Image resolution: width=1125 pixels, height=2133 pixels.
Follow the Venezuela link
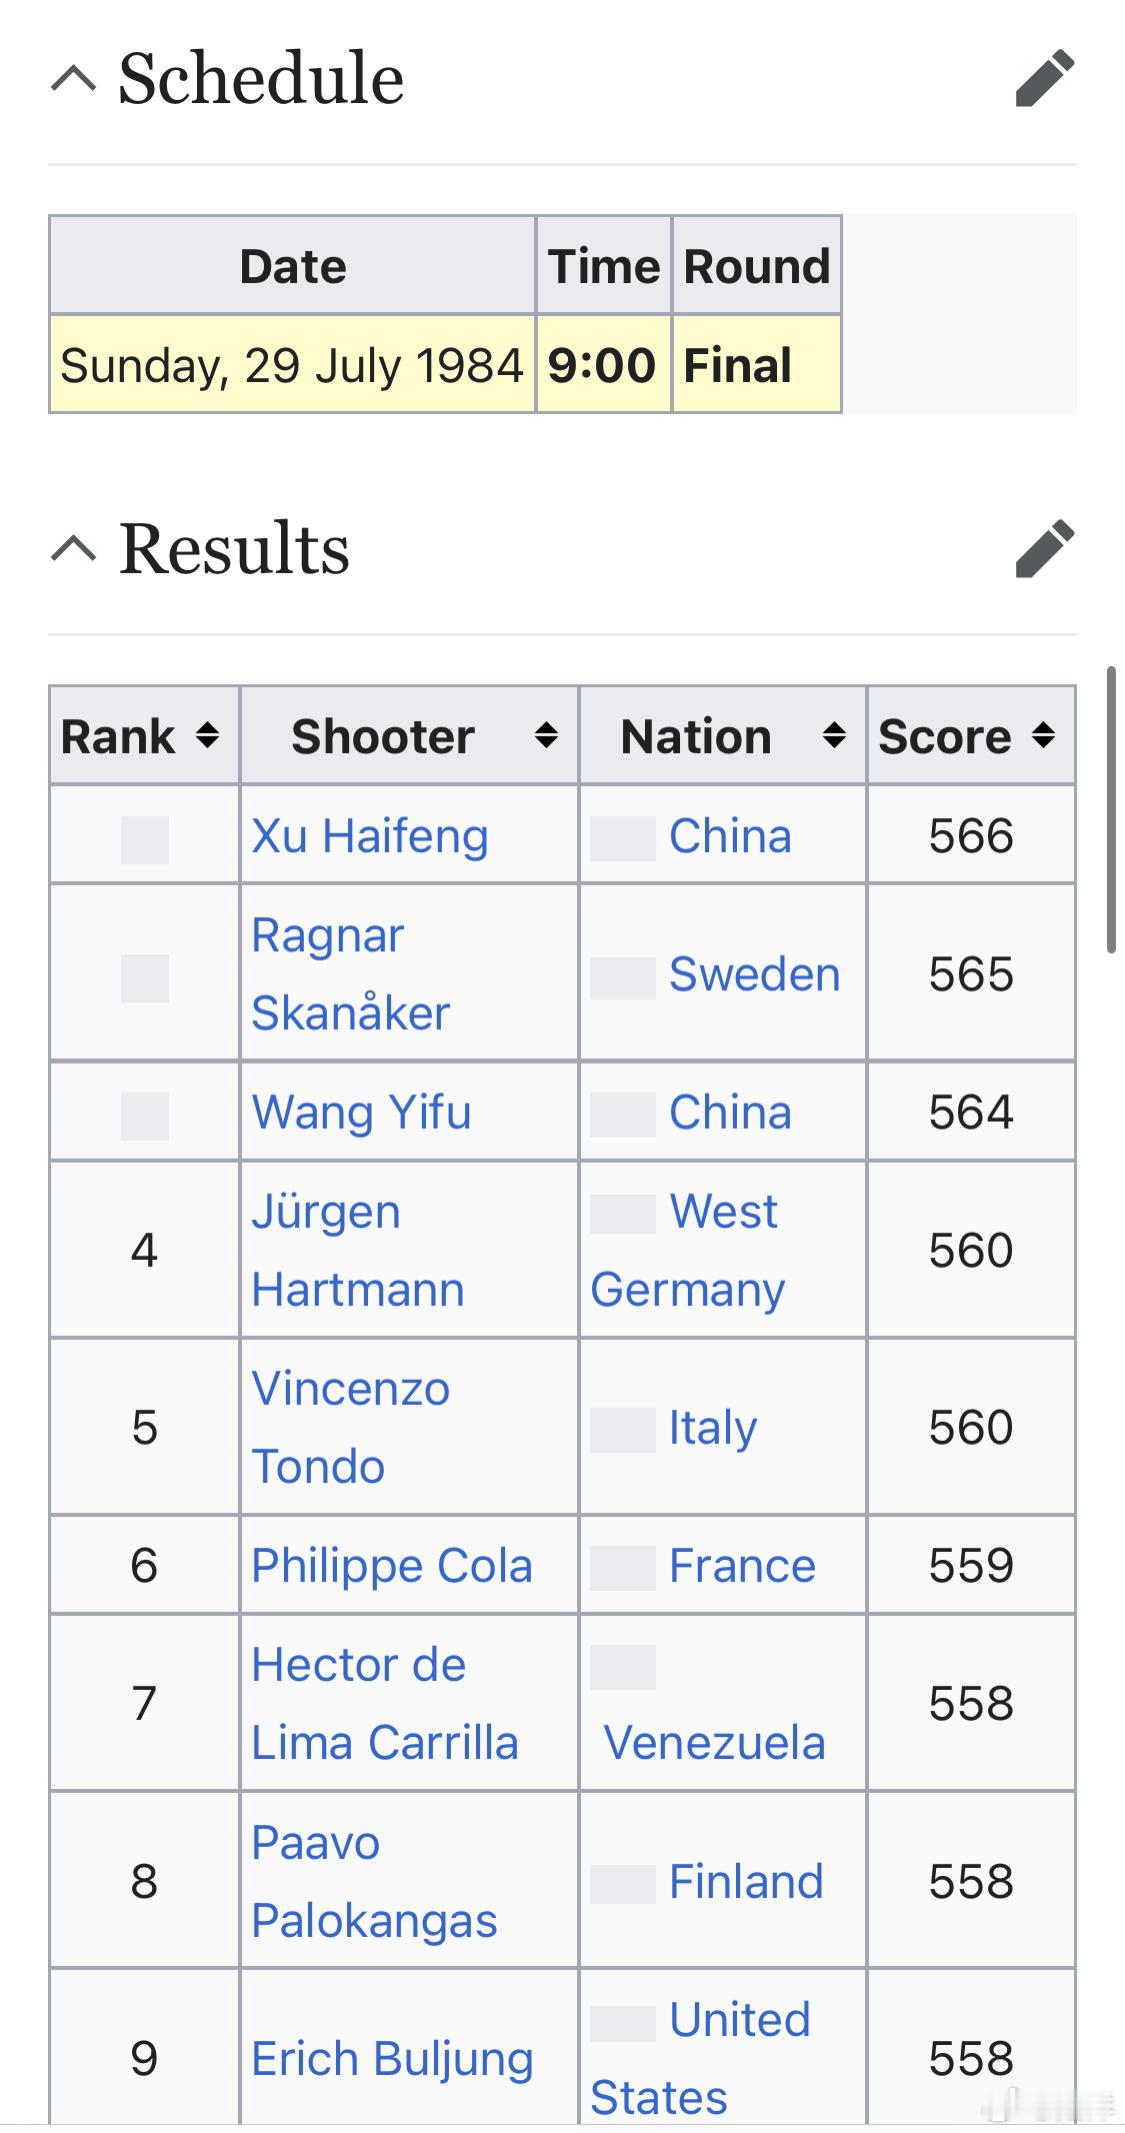[715, 1743]
